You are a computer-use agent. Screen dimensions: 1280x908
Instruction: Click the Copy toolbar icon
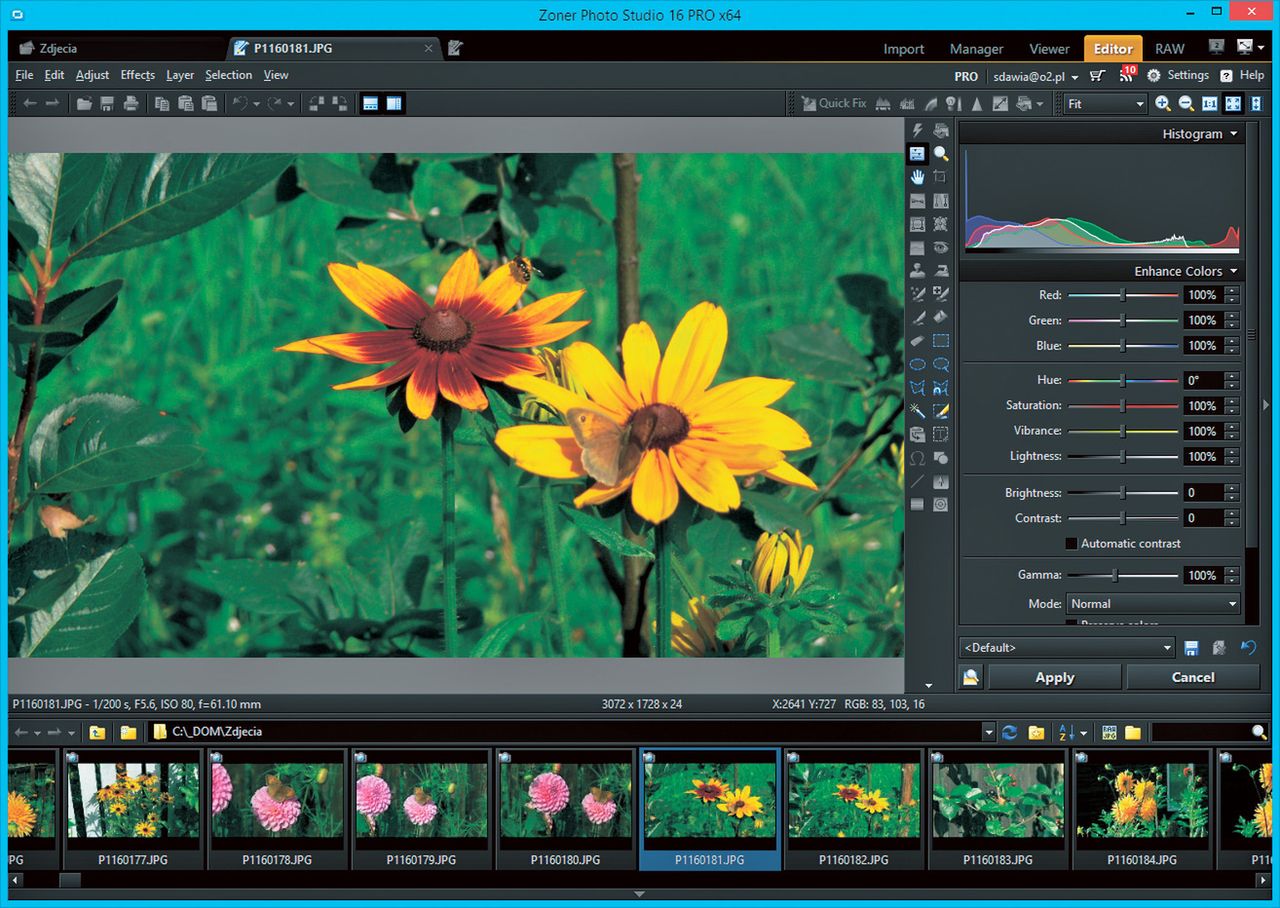click(x=162, y=103)
